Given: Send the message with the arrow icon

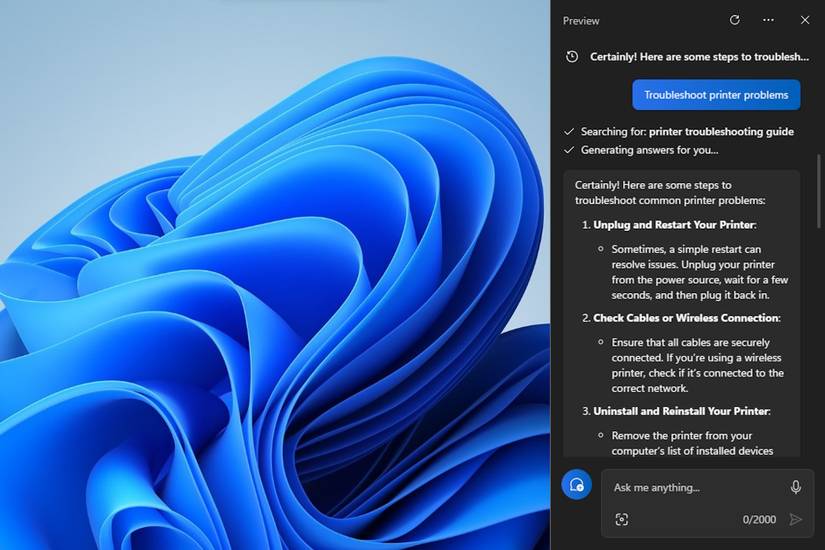Looking at the screenshot, I should pos(796,519).
